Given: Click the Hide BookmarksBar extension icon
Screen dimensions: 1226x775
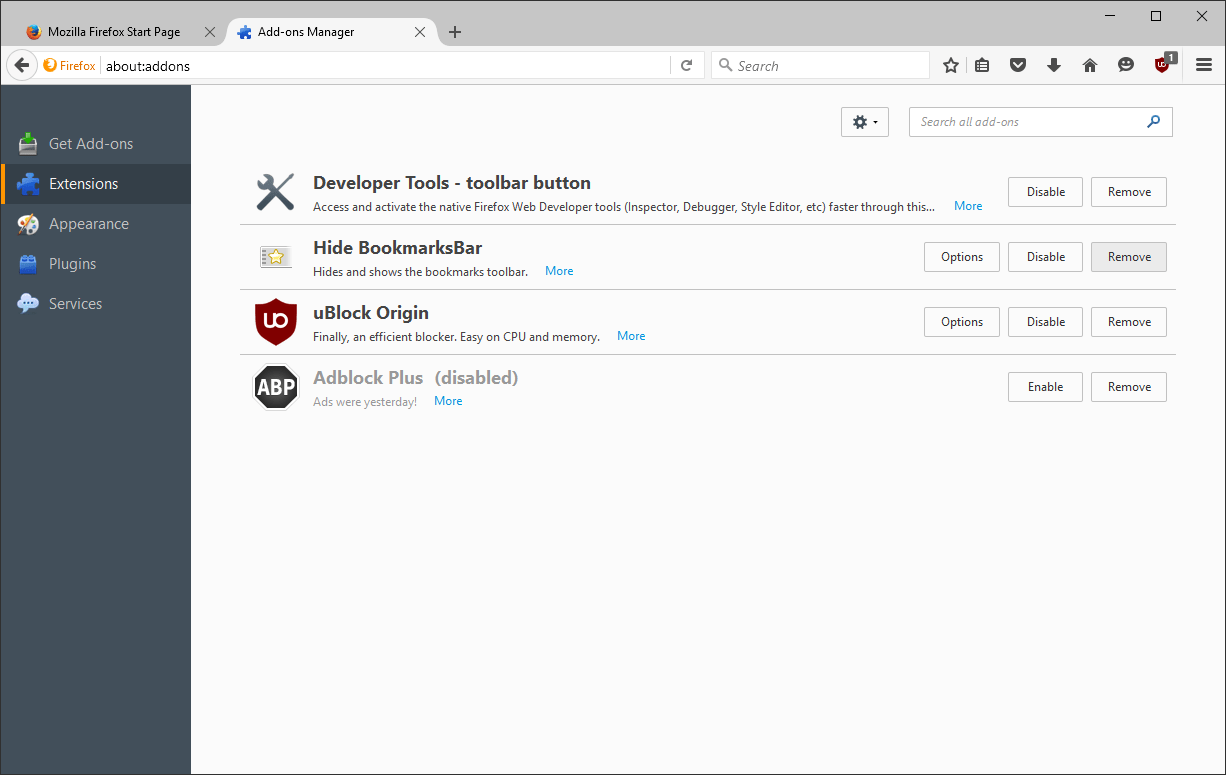Looking at the screenshot, I should (275, 257).
